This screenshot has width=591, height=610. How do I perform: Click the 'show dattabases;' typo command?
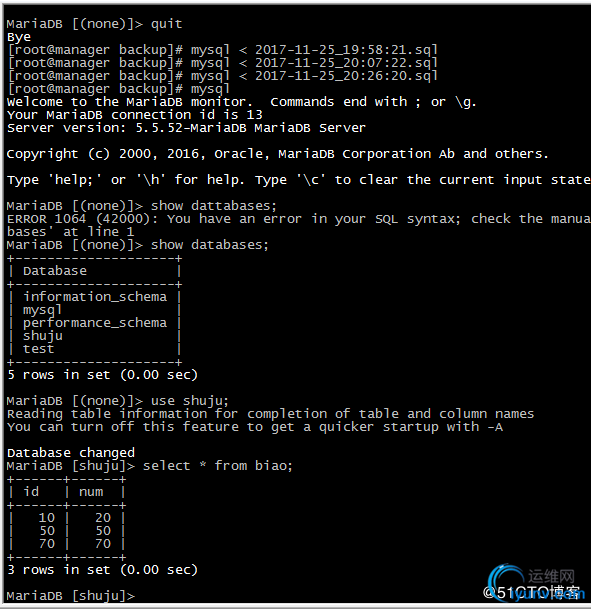click(214, 206)
